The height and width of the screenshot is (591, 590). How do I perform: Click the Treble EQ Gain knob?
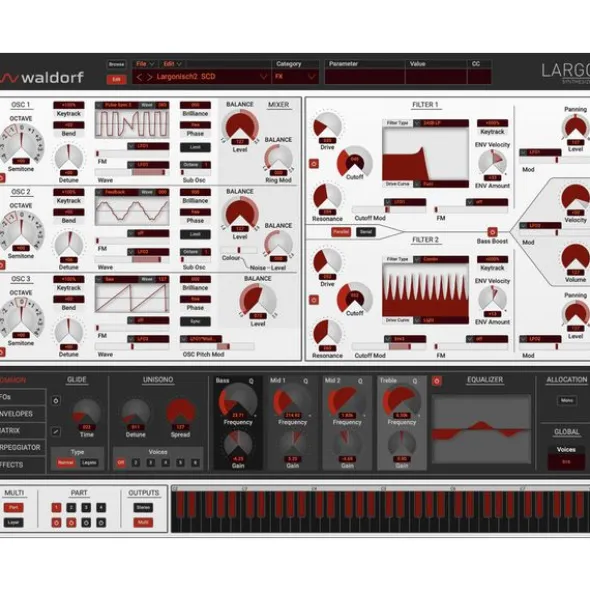402,444
